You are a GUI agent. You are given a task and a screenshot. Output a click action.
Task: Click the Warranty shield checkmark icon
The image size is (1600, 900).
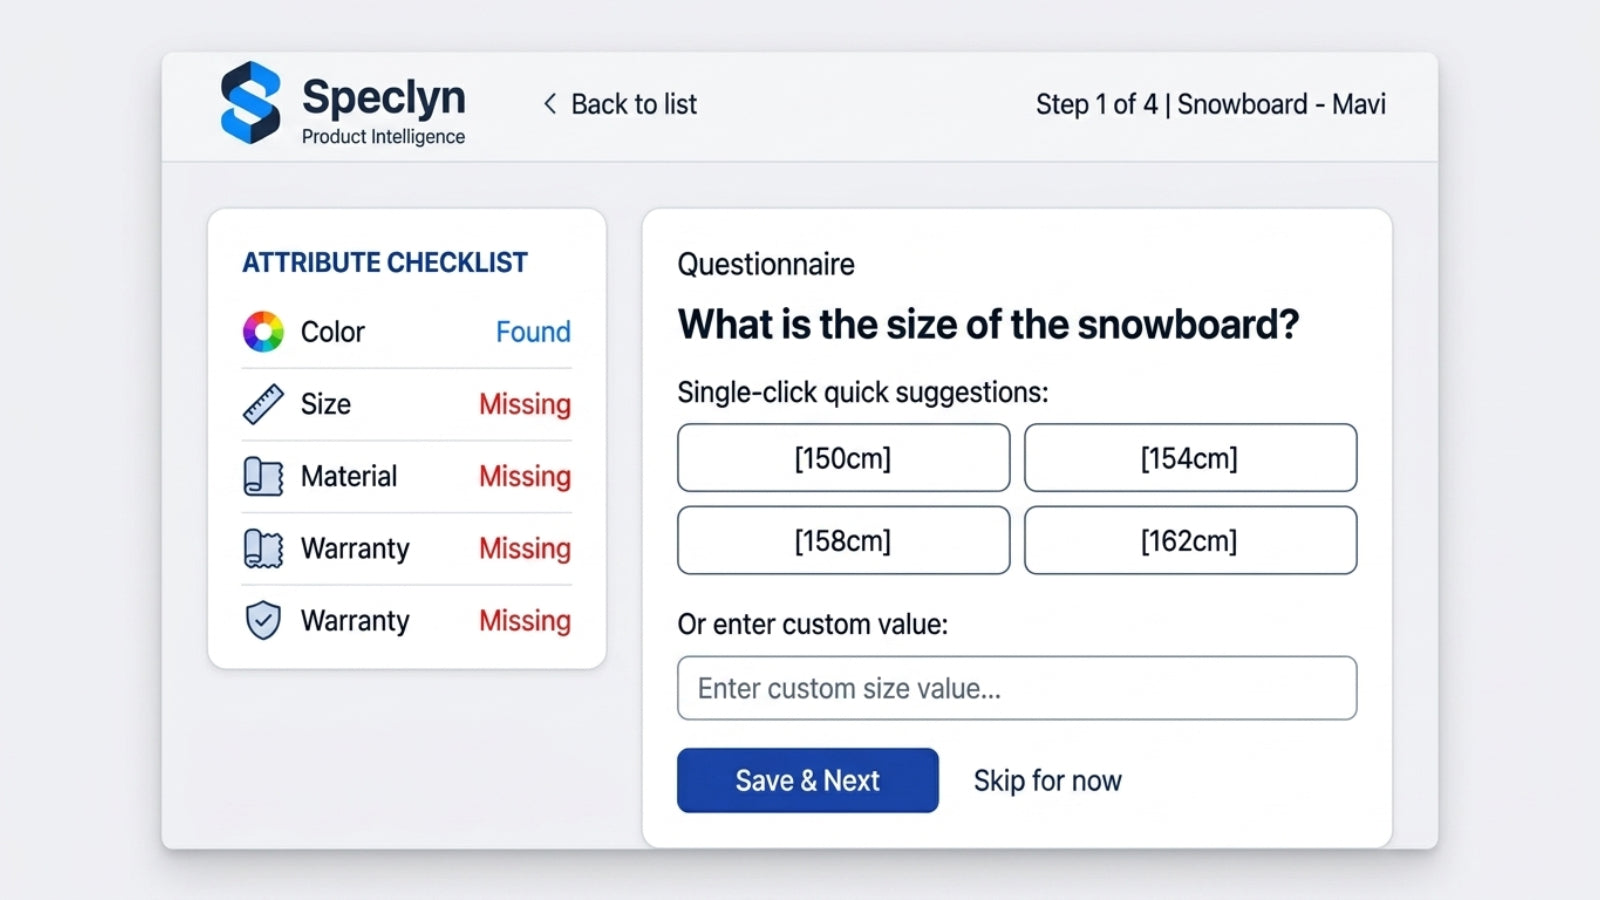point(263,620)
